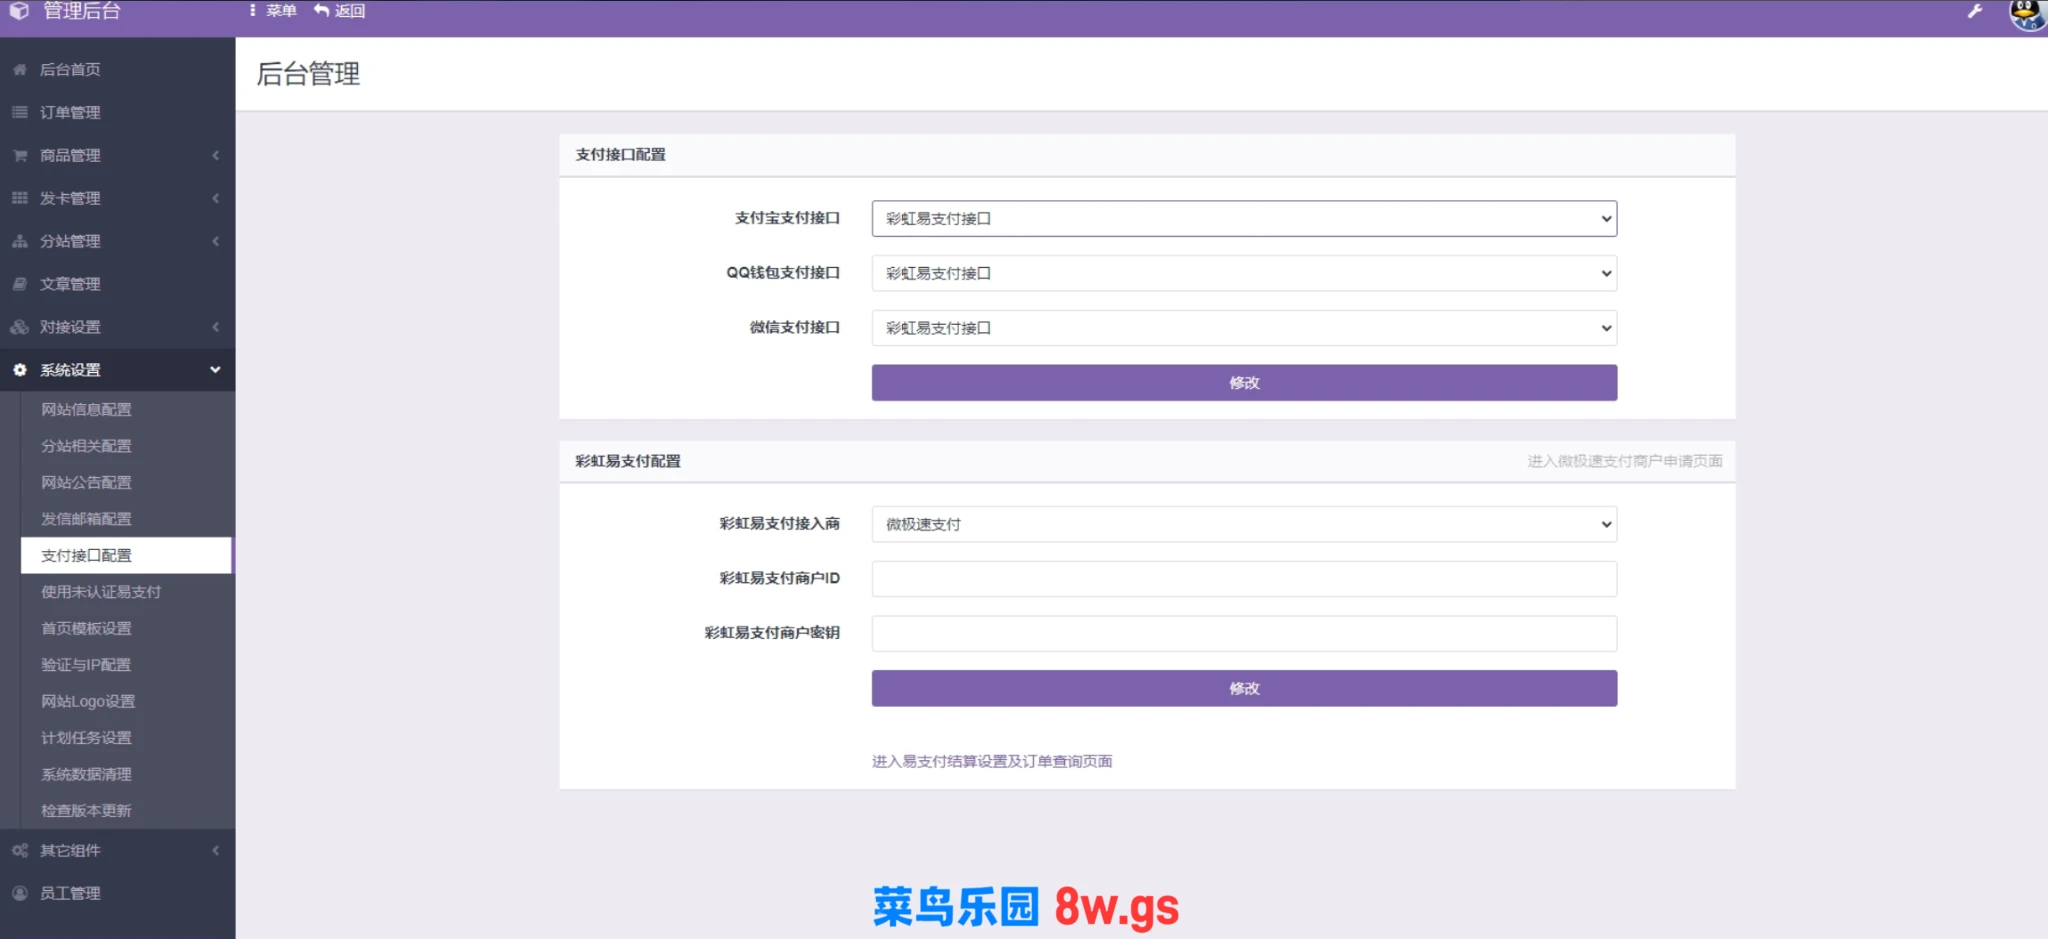
Task: Open 进入易支付结算设置及订单查询页面 link
Action: coord(992,762)
